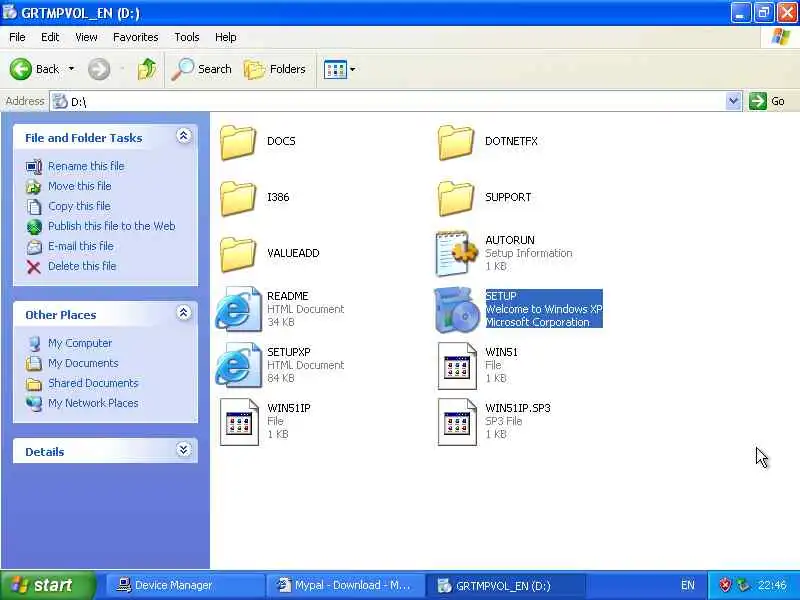Viewport: 800px width, 600px height.
Task: Select the SETUPXP HTML document icon
Action: (238, 365)
